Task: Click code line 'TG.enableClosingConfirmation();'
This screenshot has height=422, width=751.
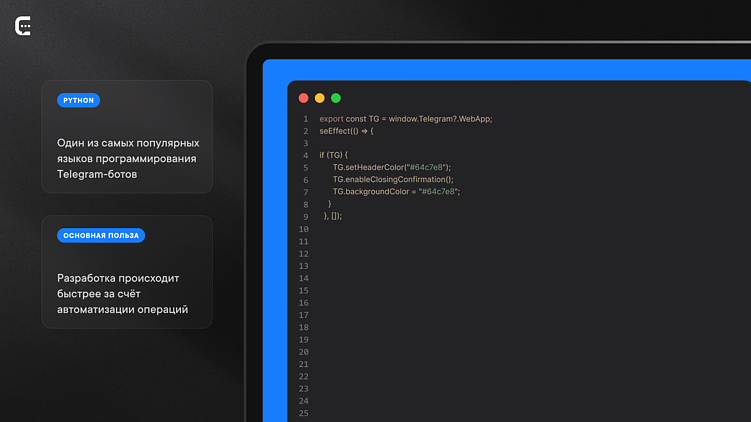Action: [x=393, y=179]
